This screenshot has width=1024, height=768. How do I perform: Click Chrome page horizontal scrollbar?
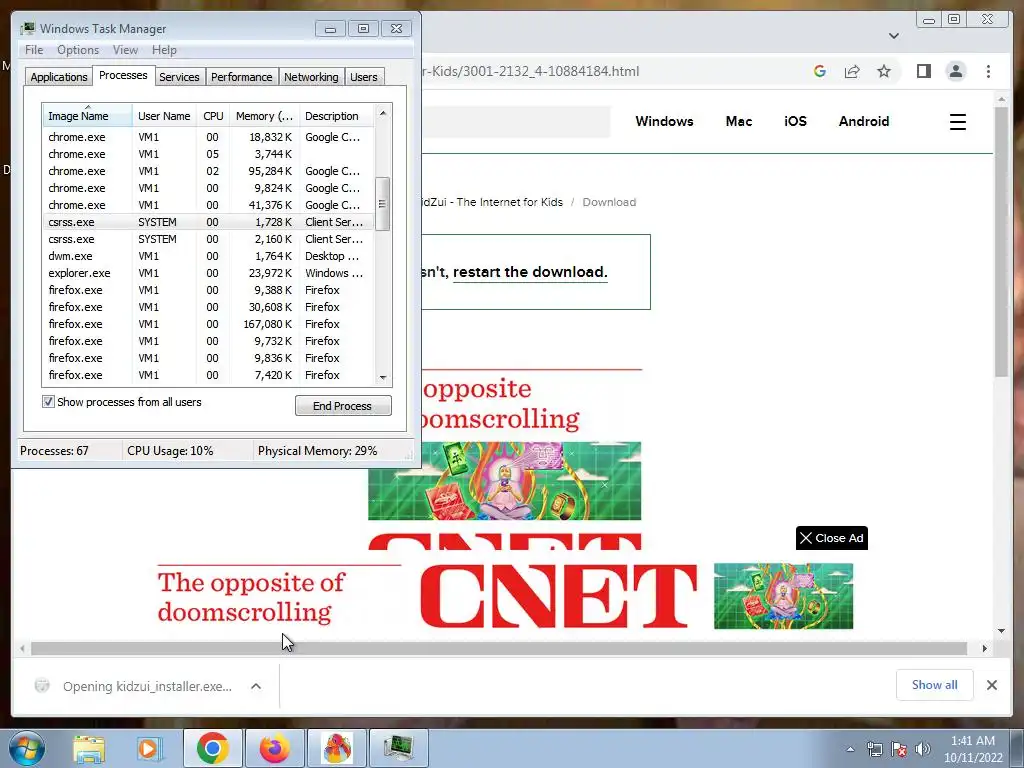(x=499, y=648)
